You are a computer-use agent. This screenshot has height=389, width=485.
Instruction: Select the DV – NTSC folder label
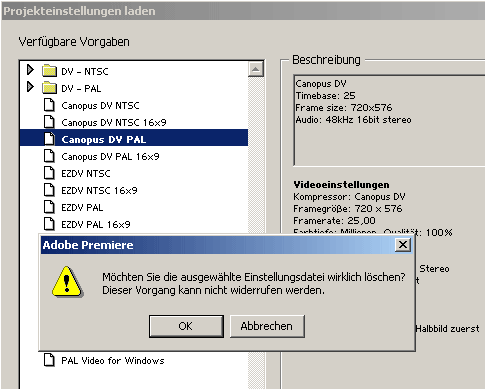tap(85, 72)
